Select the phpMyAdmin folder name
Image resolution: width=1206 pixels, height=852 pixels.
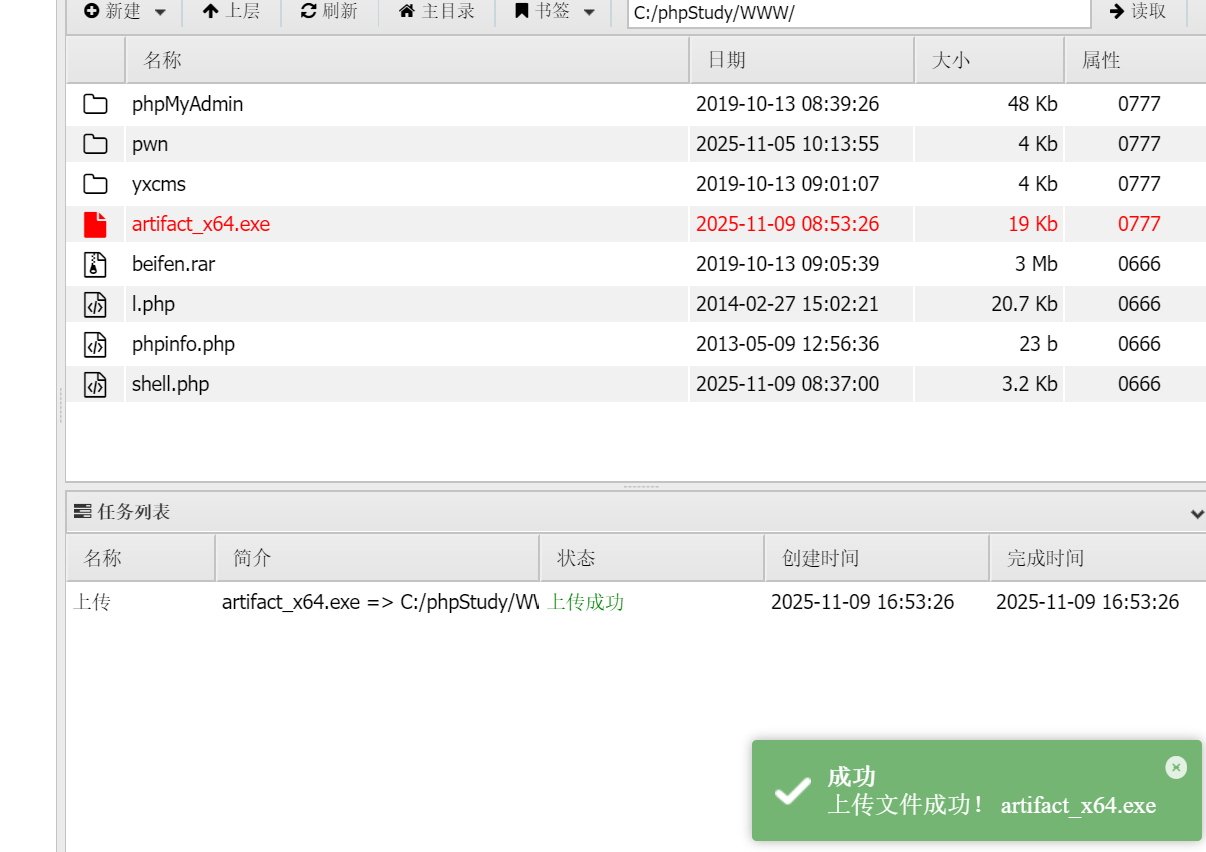(187, 104)
